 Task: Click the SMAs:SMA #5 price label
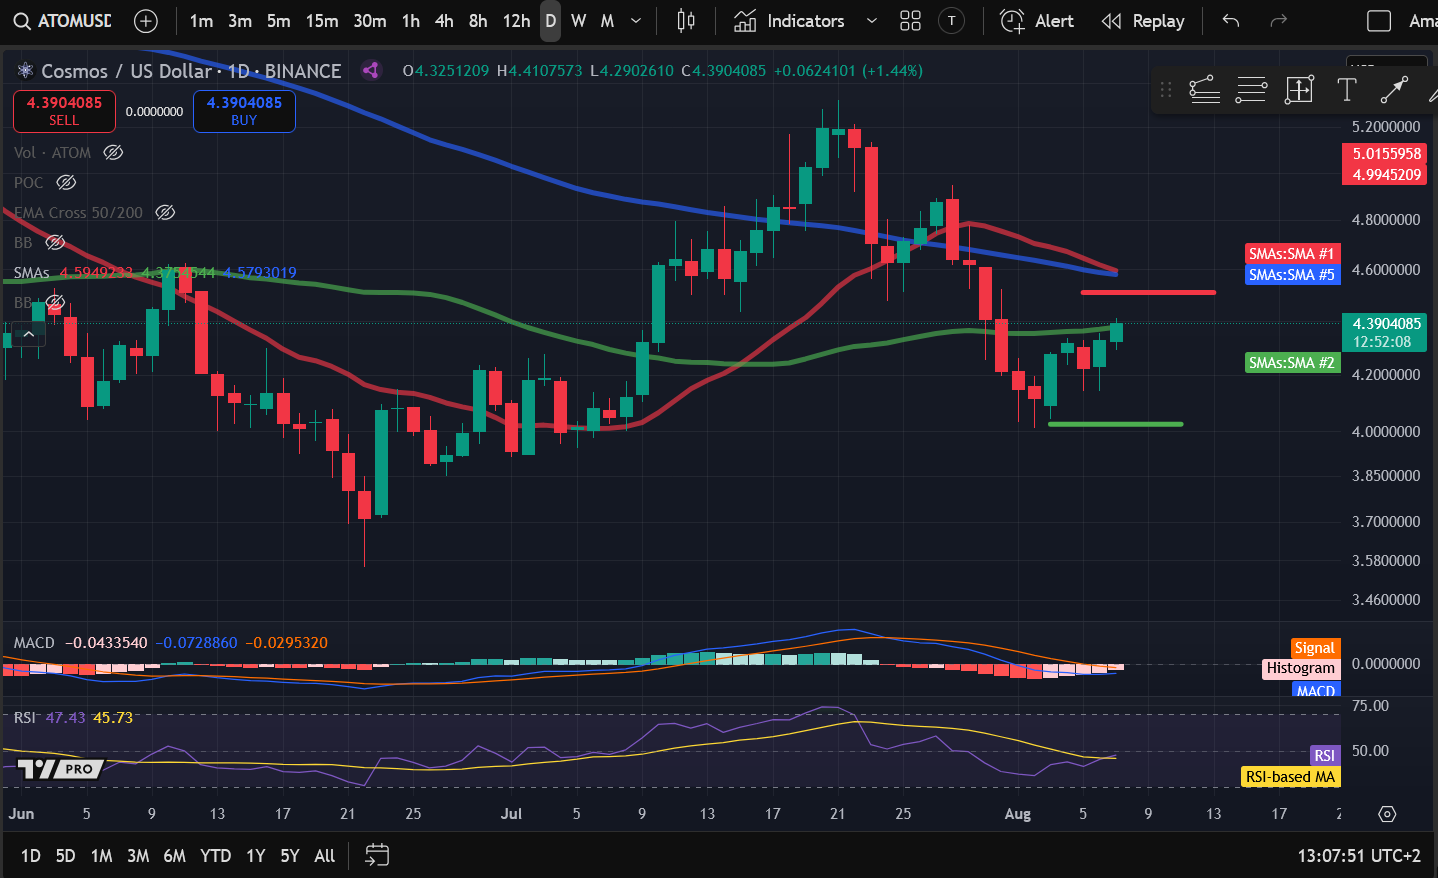pyautogui.click(x=1292, y=274)
